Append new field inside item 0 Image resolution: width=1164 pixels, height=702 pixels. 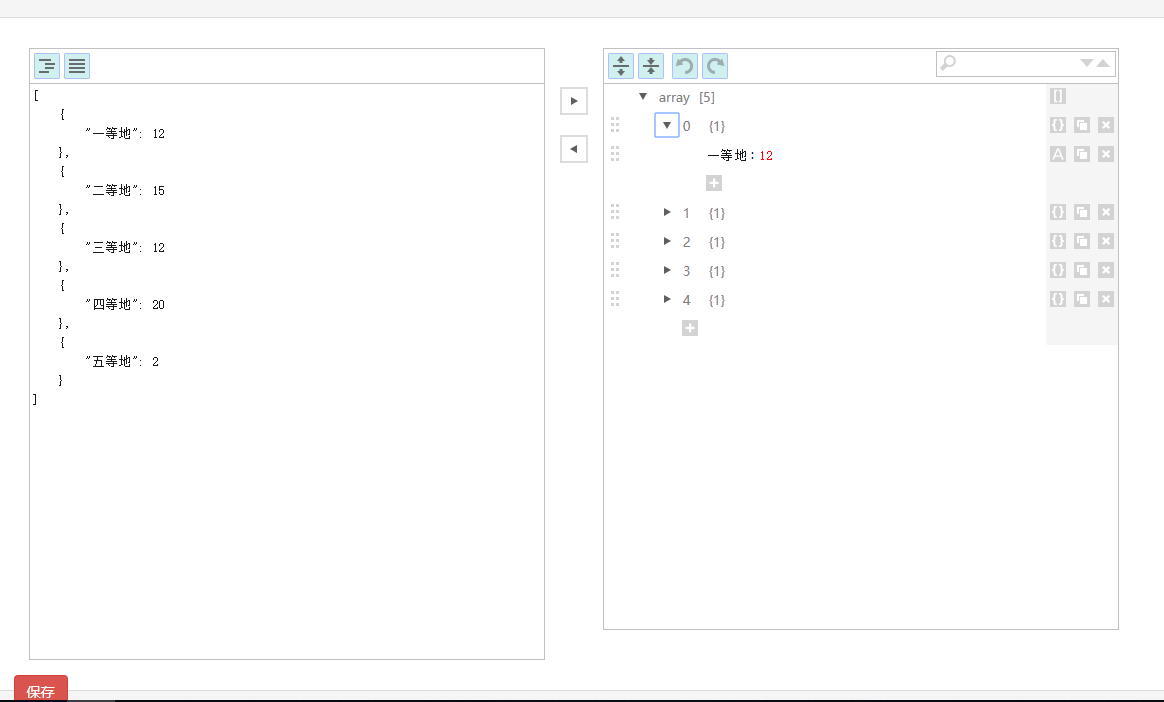[713, 183]
